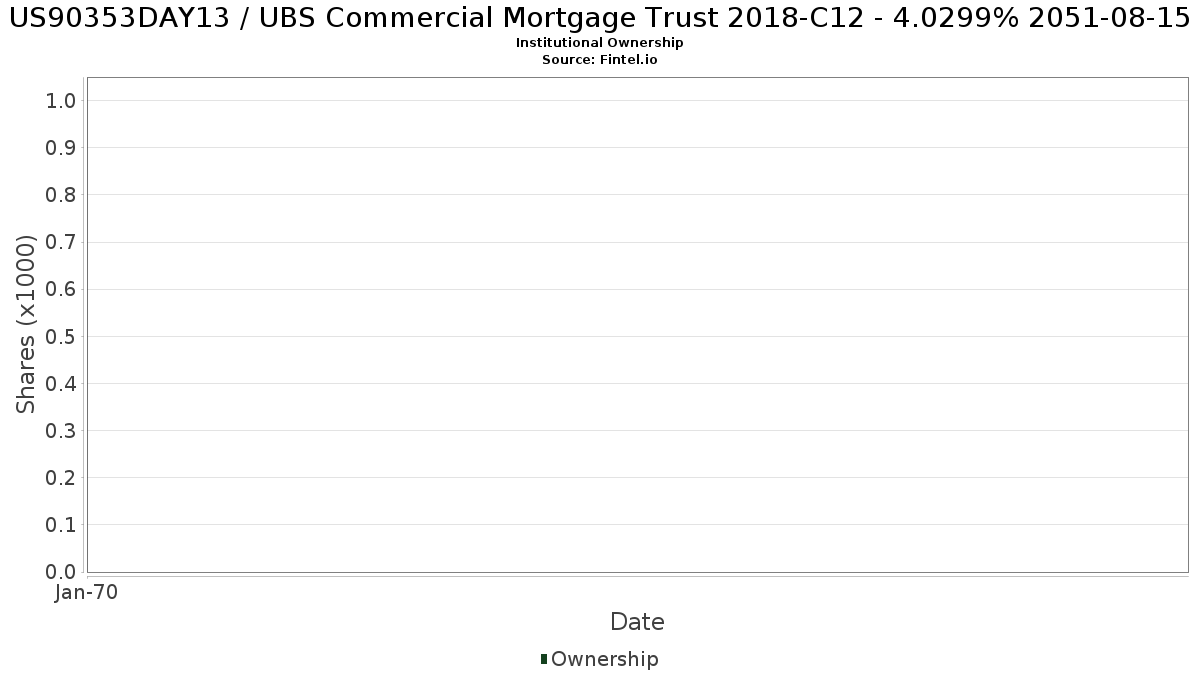Click the 0.1 y-axis label
This screenshot has height=675, width=1200.
[61, 524]
